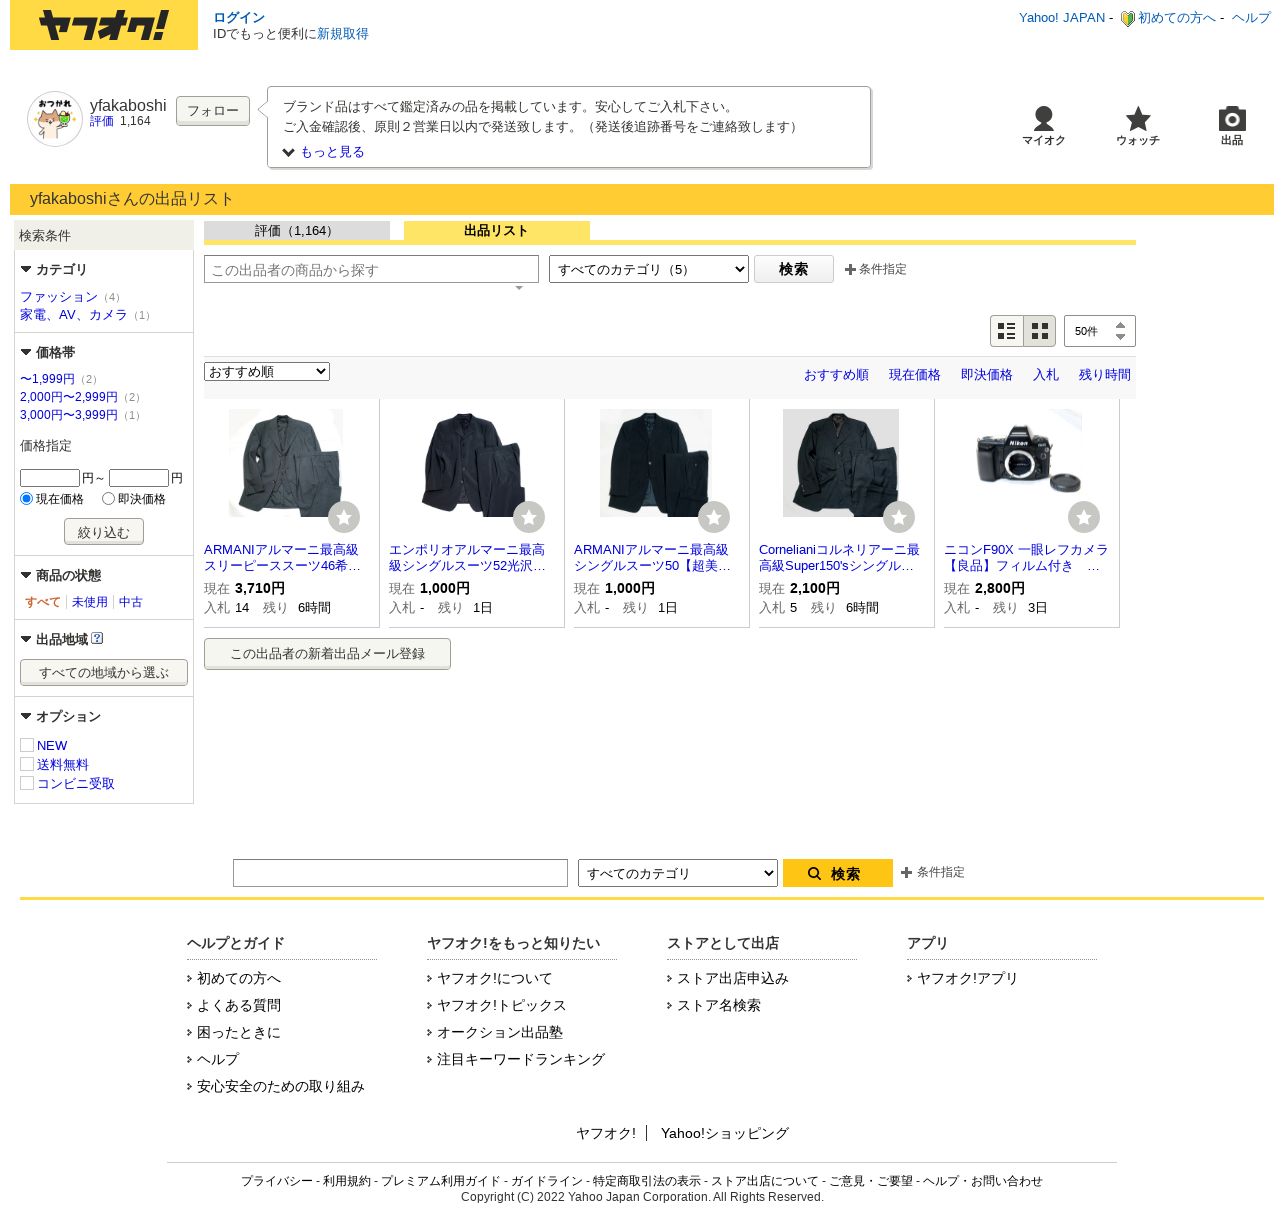Image resolution: width=1284 pixels, height=1225 pixels.
Task: Click the ログイン link
Action: click(239, 18)
